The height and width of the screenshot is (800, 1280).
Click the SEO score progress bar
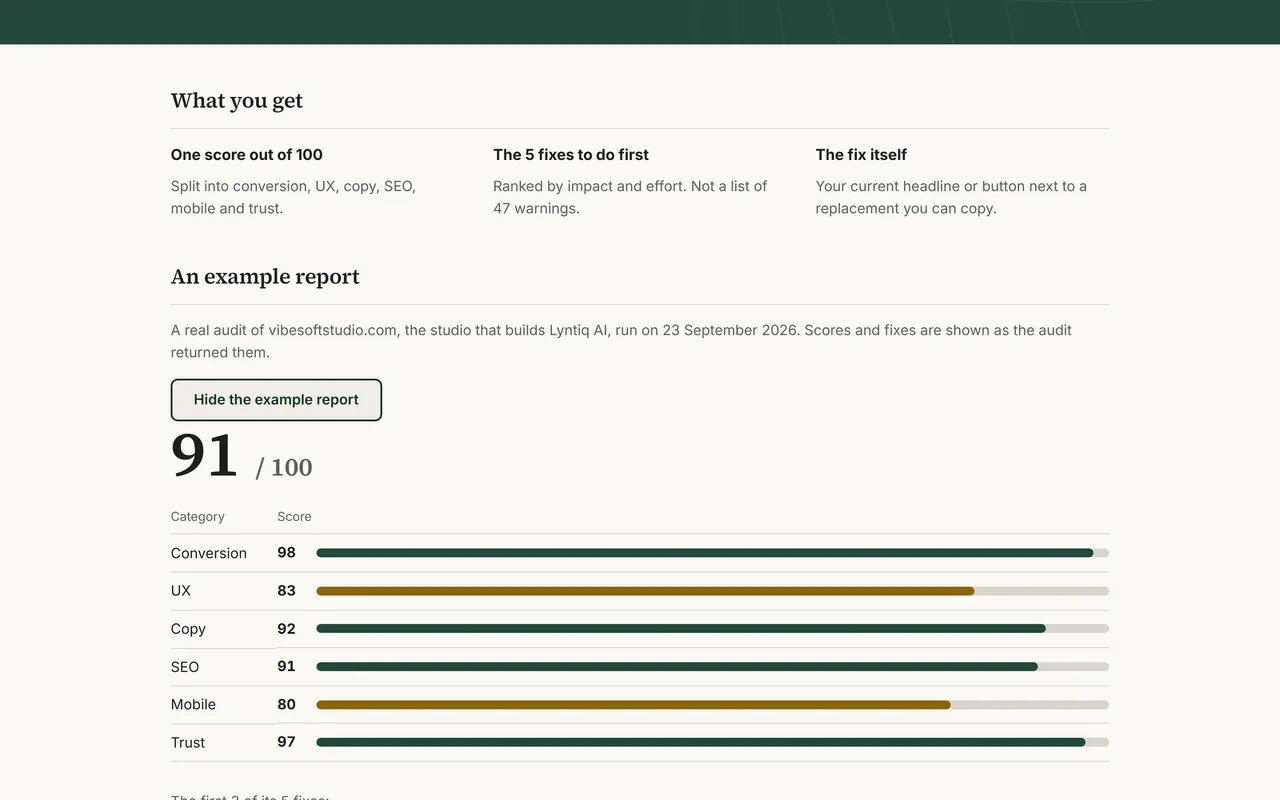pos(712,667)
